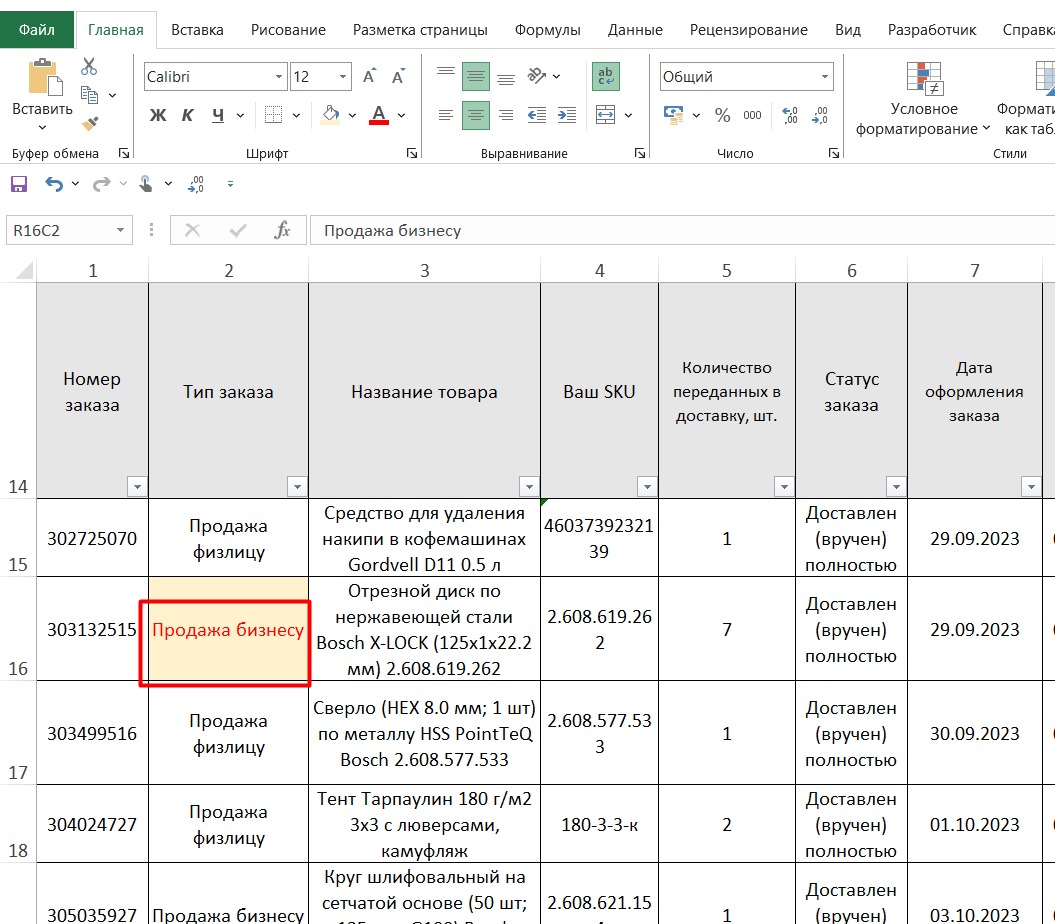
Task: Expand the Общий number format dropdown
Action: point(824,77)
